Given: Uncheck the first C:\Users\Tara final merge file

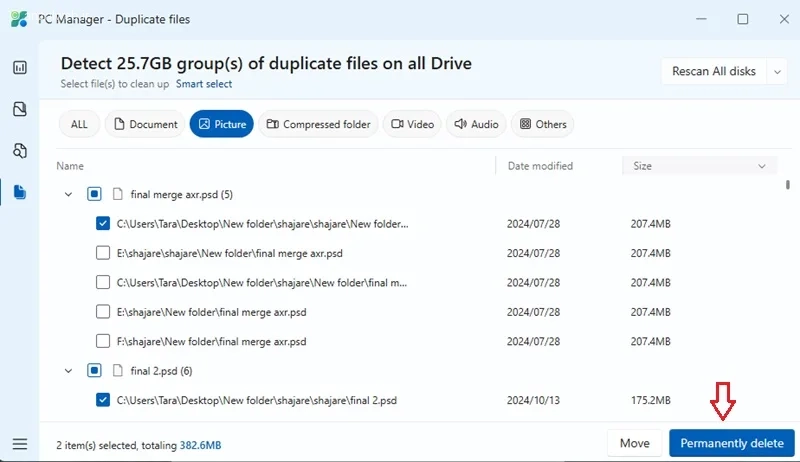Looking at the screenshot, I should 103,223.
